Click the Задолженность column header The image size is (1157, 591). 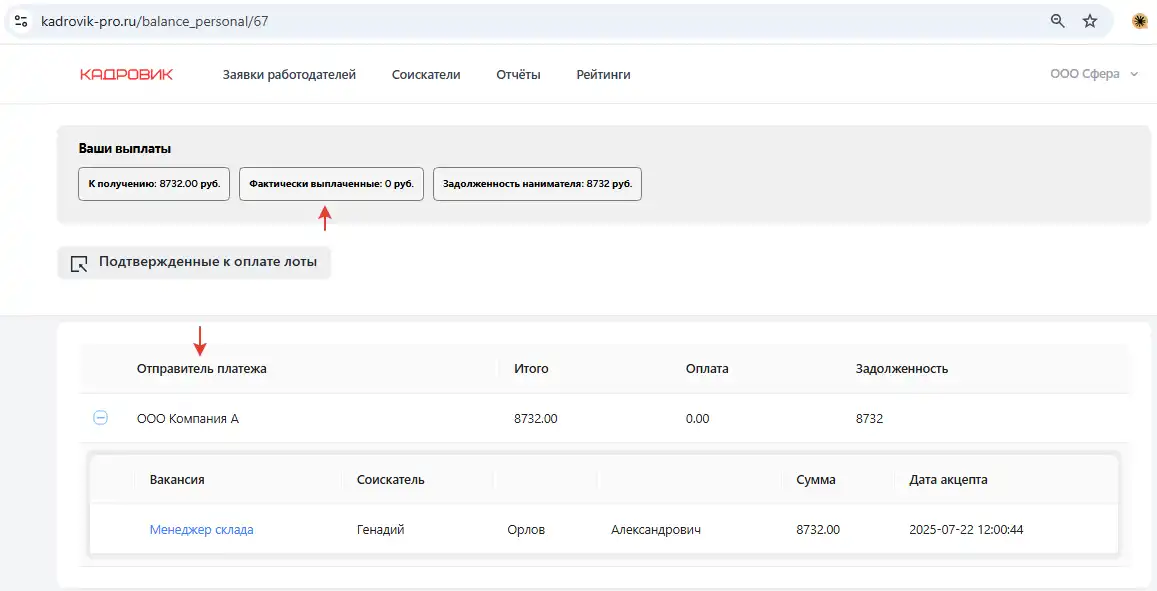pos(901,368)
